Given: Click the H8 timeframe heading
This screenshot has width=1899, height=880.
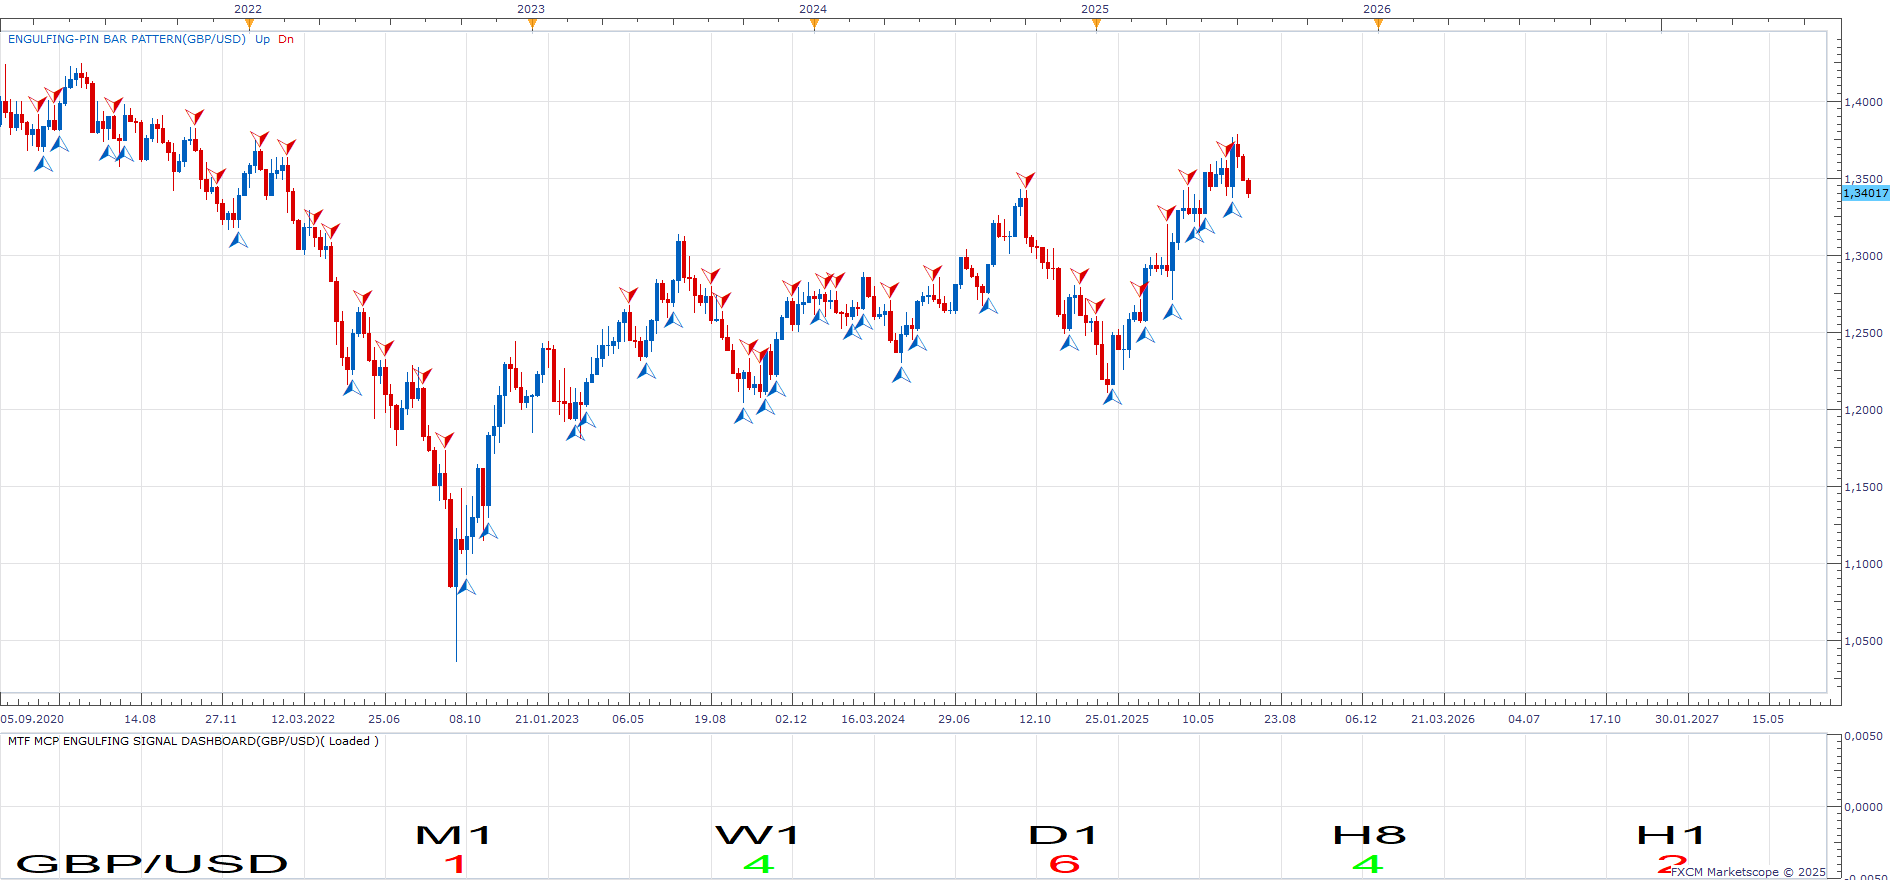Looking at the screenshot, I should tap(1369, 835).
